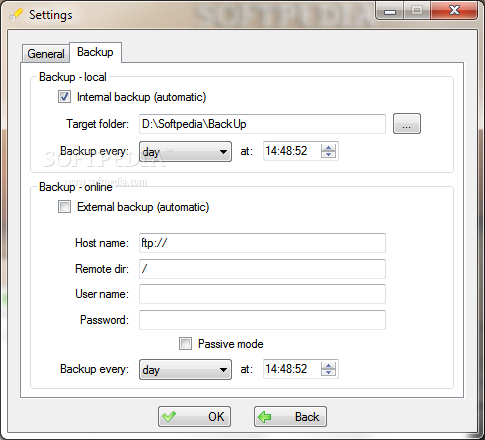Minimize the Settings window
Viewport: 485px width, 440px height.
(x=390, y=10)
